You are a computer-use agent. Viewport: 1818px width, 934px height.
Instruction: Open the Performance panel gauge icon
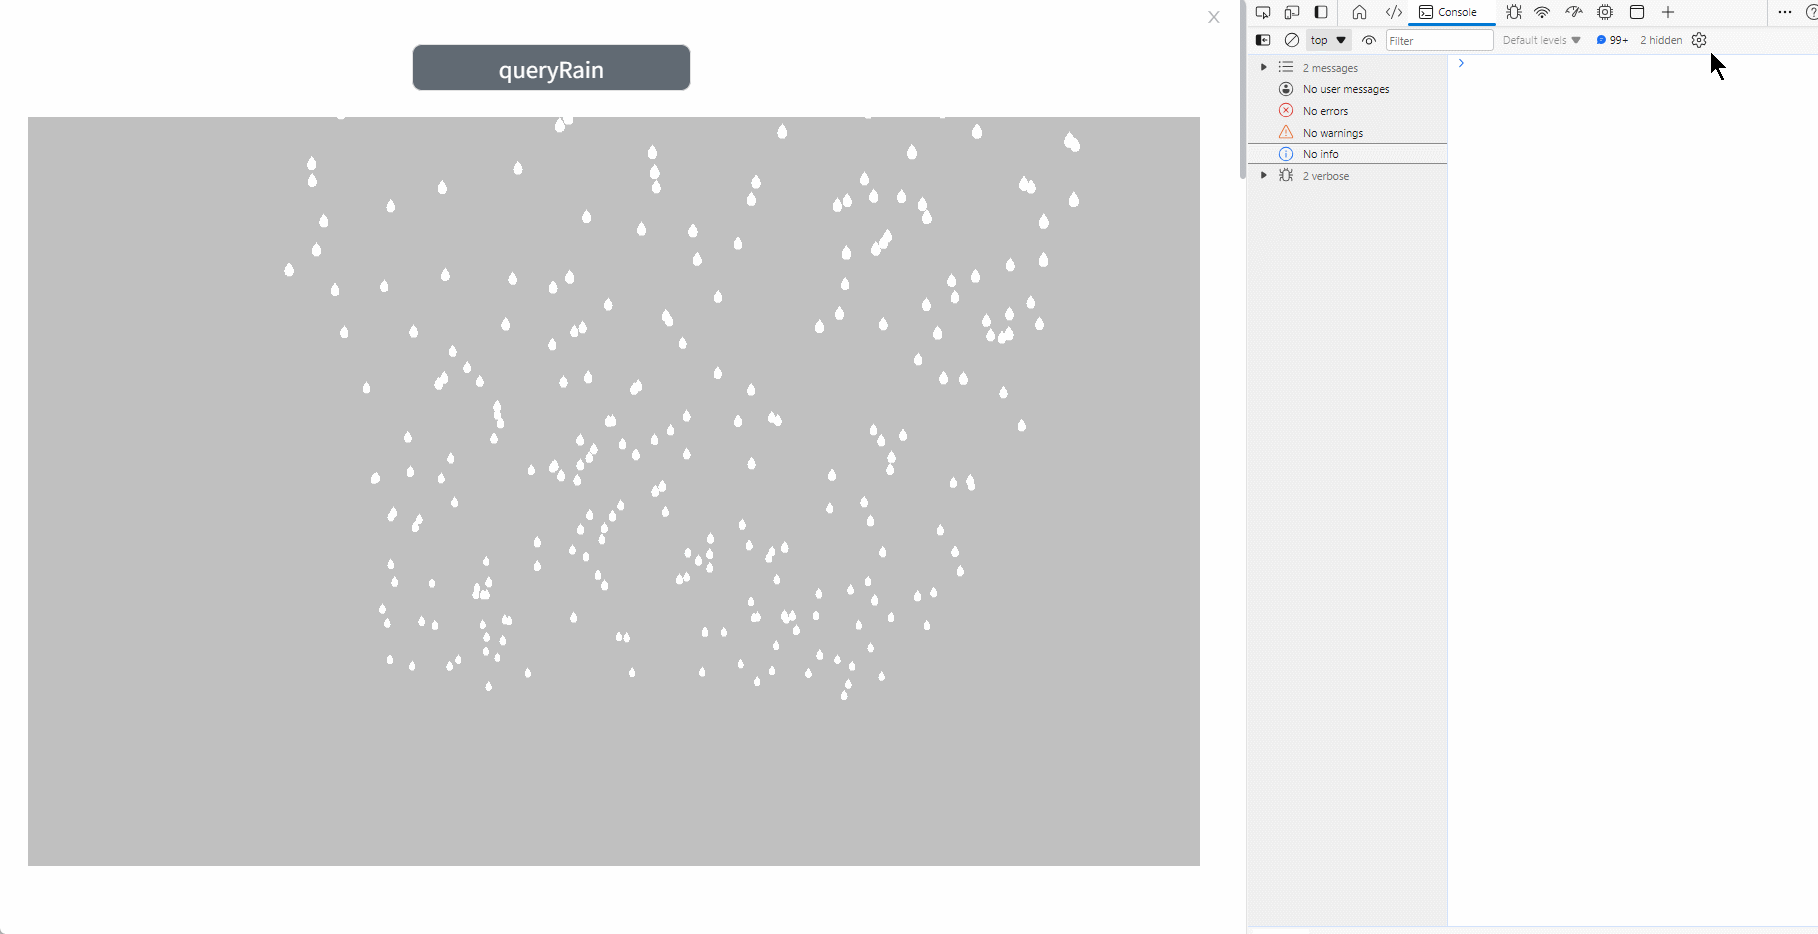pyautogui.click(x=1574, y=13)
